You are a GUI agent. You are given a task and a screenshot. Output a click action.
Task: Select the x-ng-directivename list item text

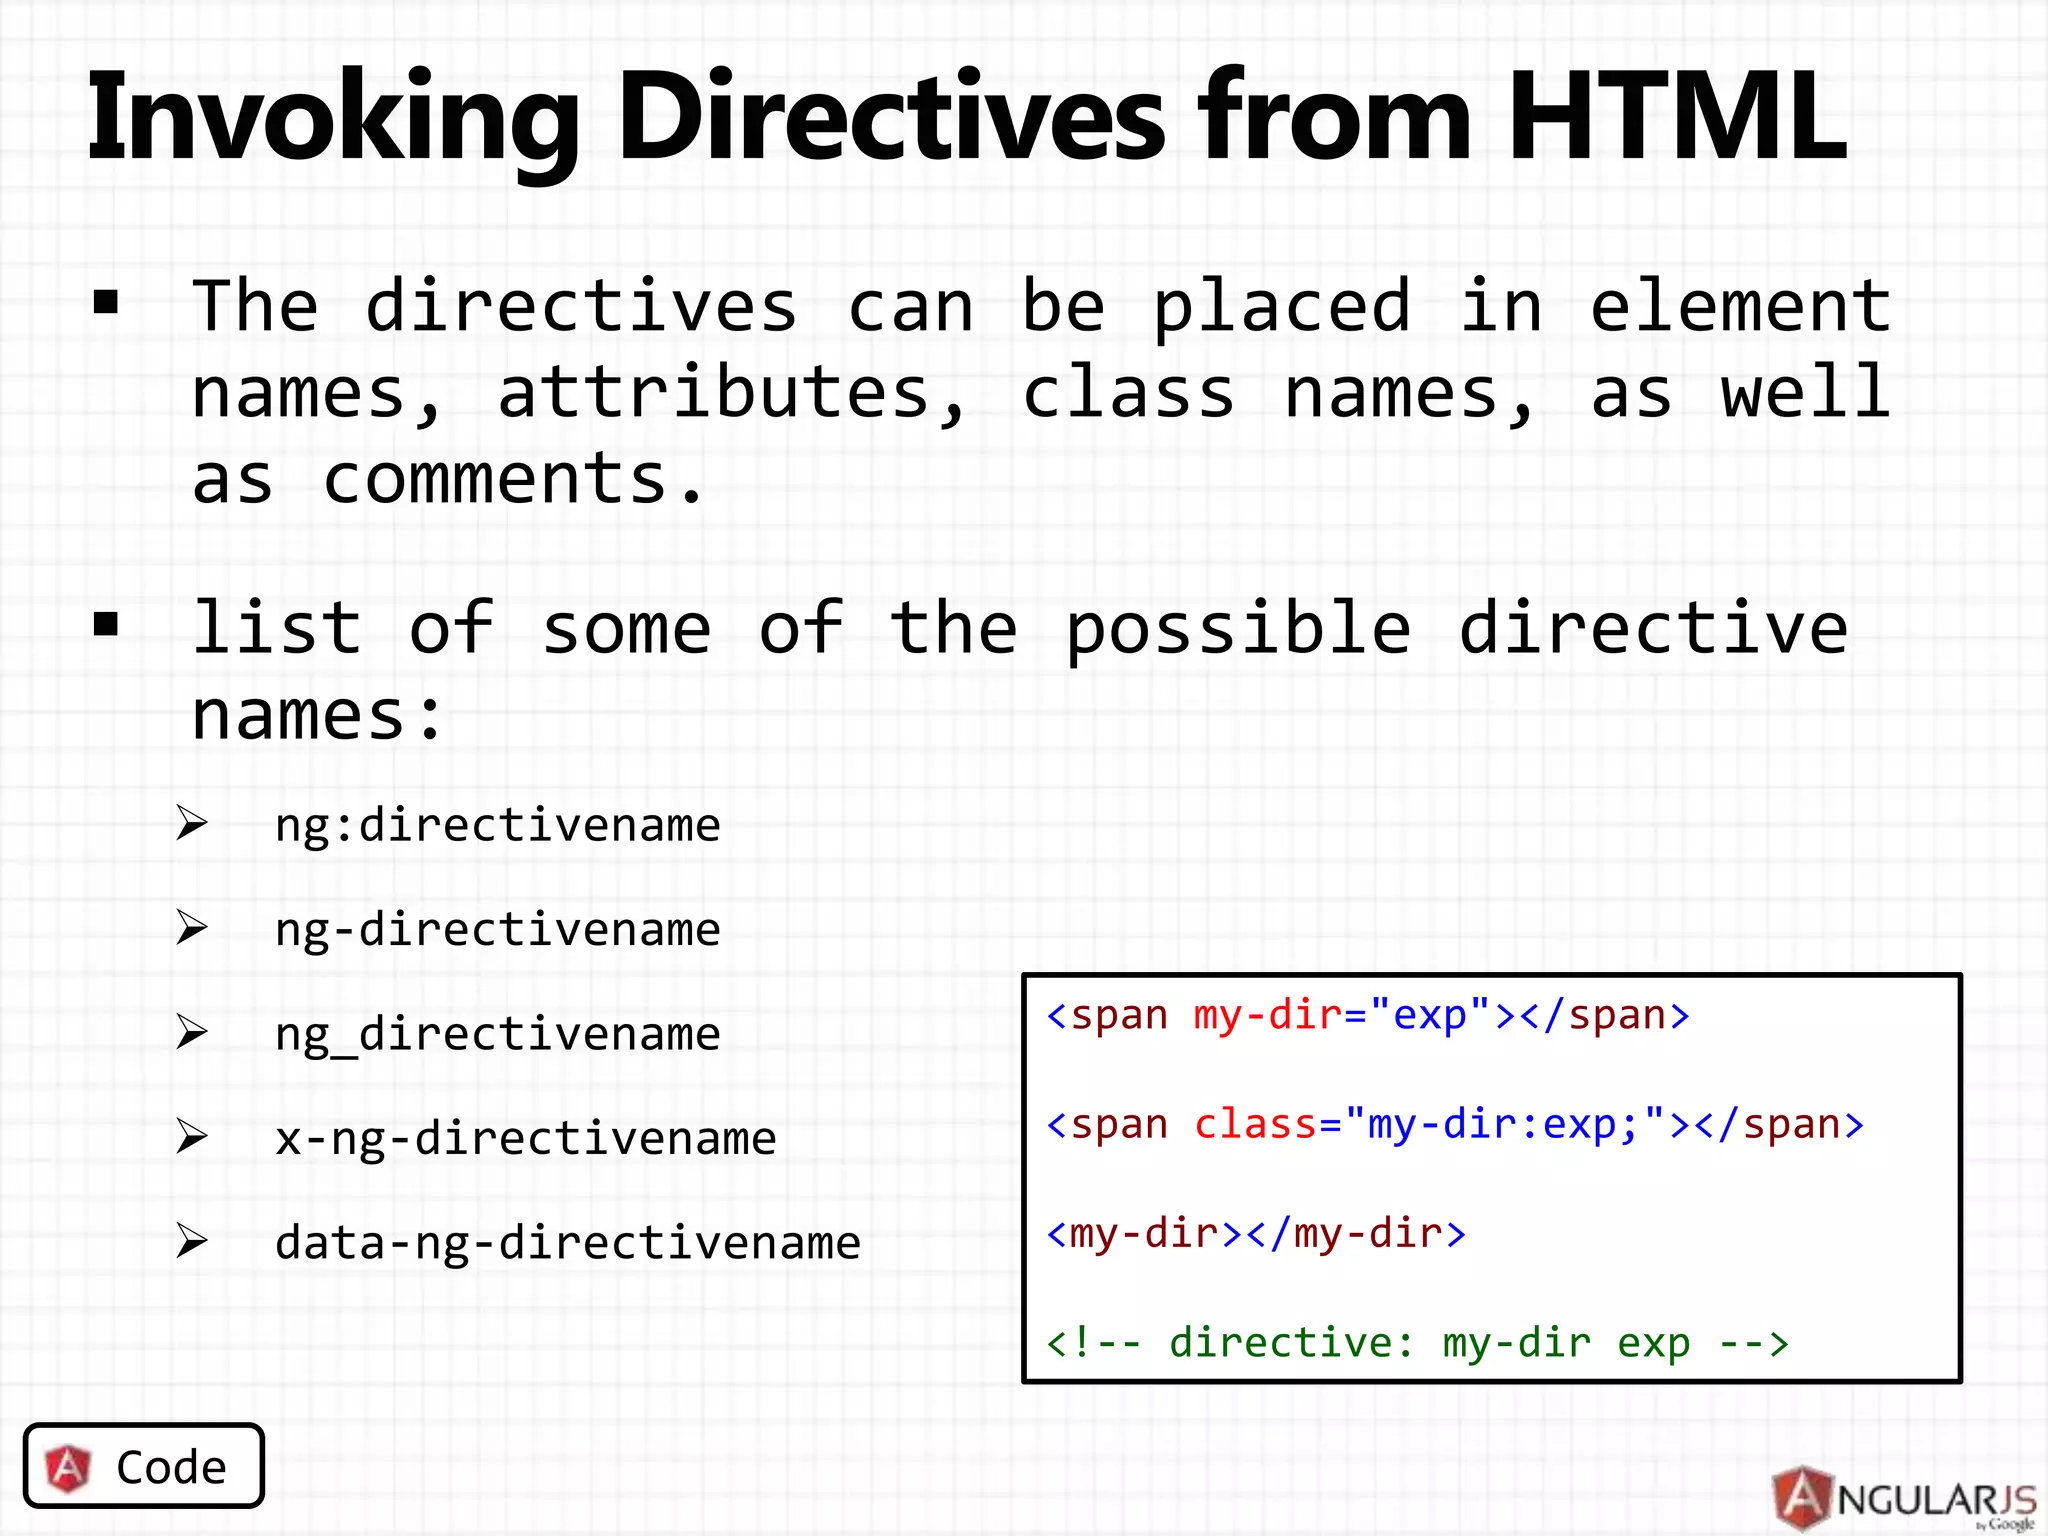pos(525,1139)
